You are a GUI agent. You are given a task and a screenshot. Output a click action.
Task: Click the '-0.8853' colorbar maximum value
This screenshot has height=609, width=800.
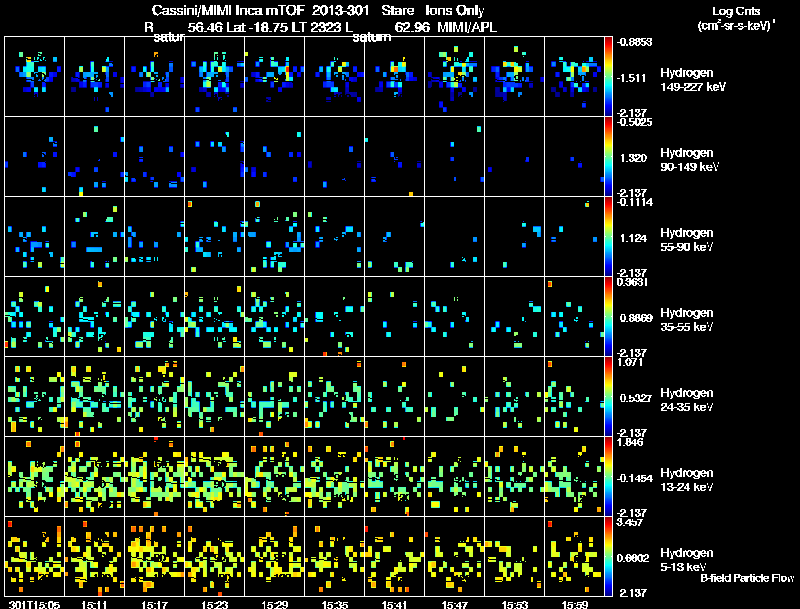634,42
